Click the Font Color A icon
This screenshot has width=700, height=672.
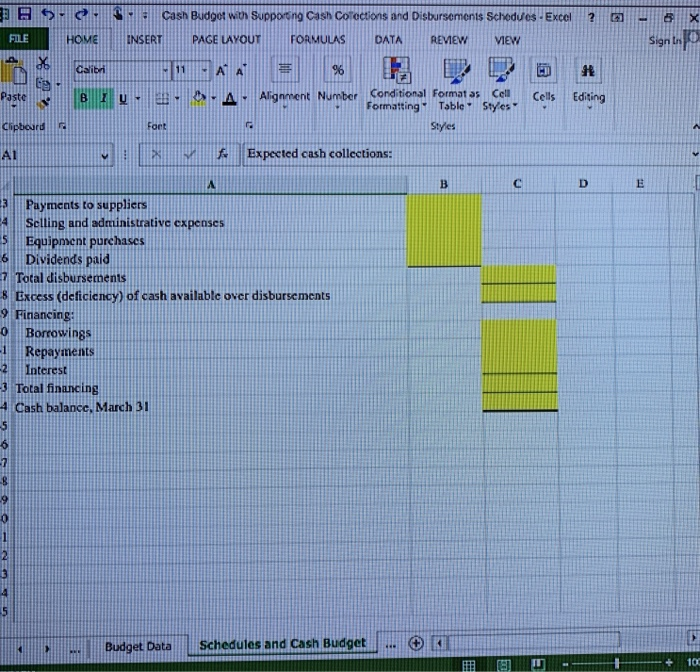tap(229, 99)
